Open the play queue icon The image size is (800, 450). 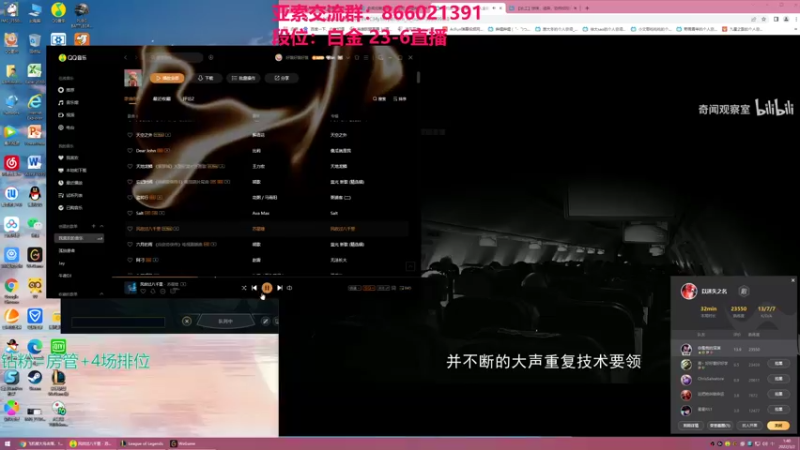[406, 288]
